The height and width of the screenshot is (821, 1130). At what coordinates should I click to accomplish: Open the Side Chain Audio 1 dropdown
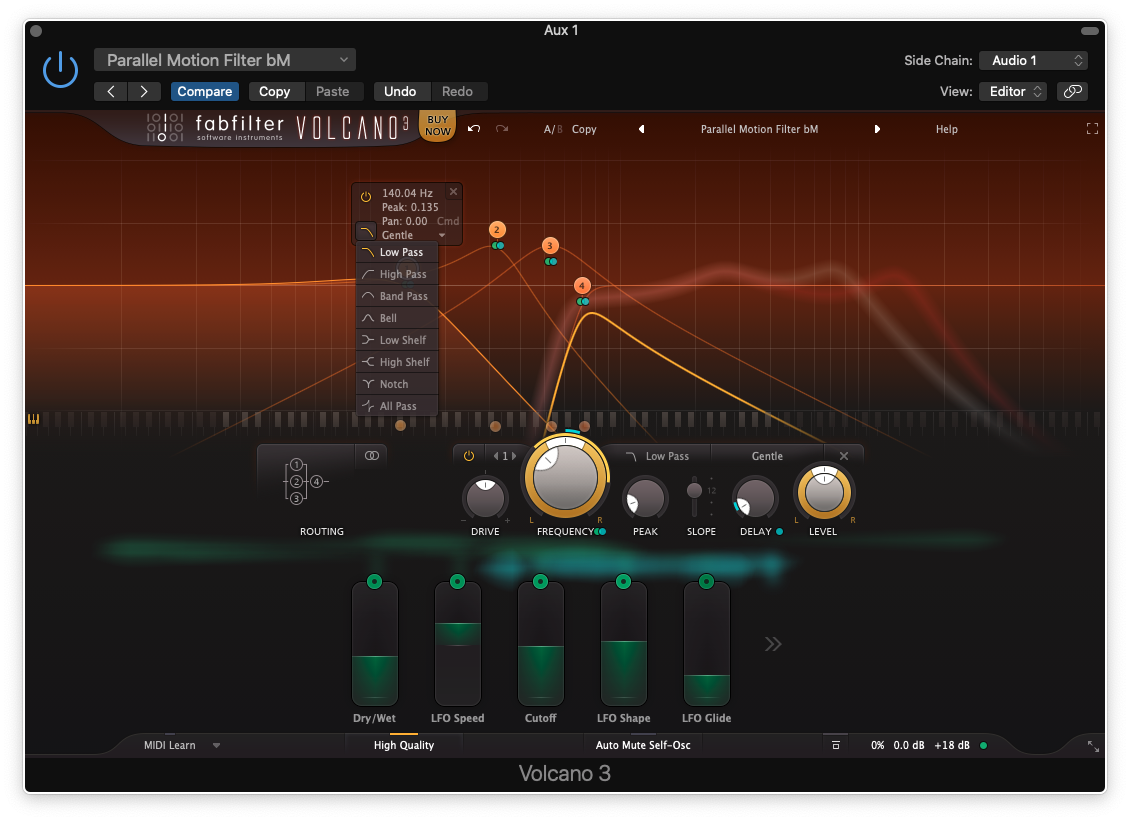coord(1033,60)
